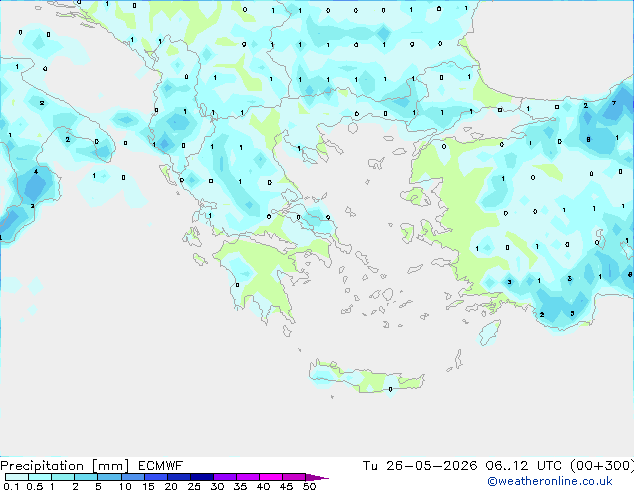Open the weatheronline.co.uk copyright link
The height and width of the screenshot is (490, 634).
550,481
